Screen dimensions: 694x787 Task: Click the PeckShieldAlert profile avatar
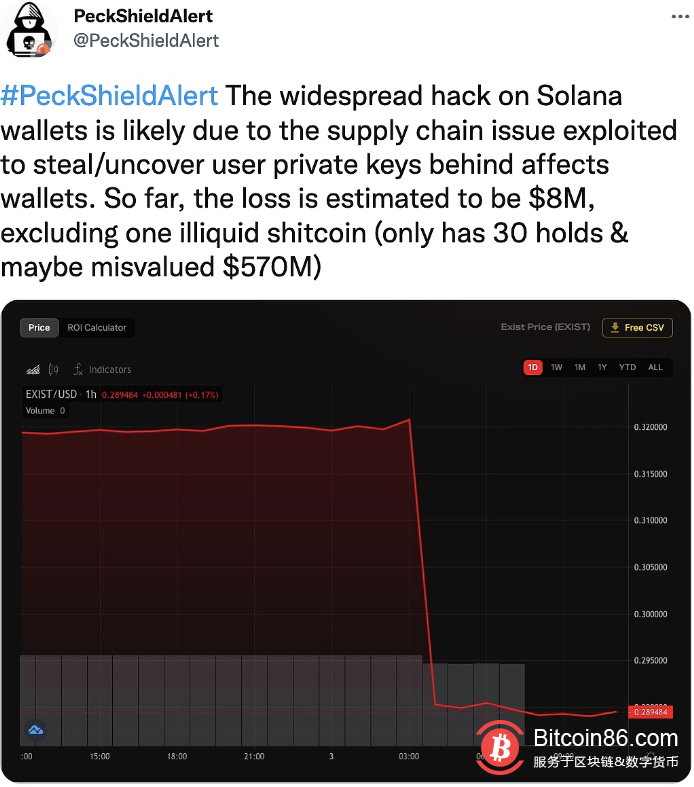[x=31, y=30]
